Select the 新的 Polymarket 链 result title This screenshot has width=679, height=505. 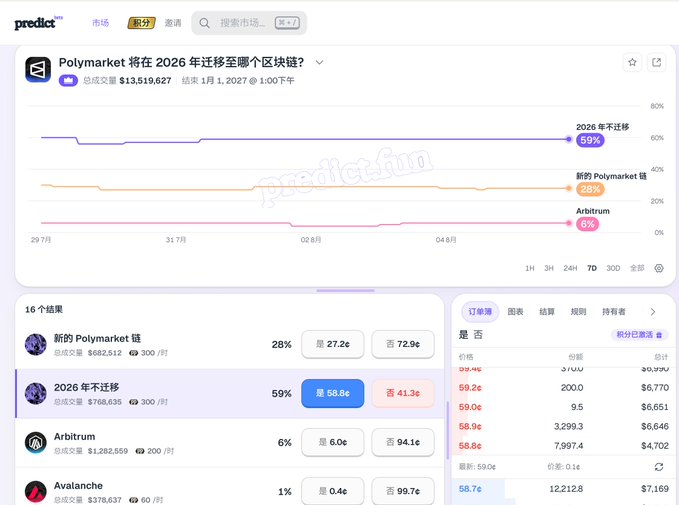[97, 339]
